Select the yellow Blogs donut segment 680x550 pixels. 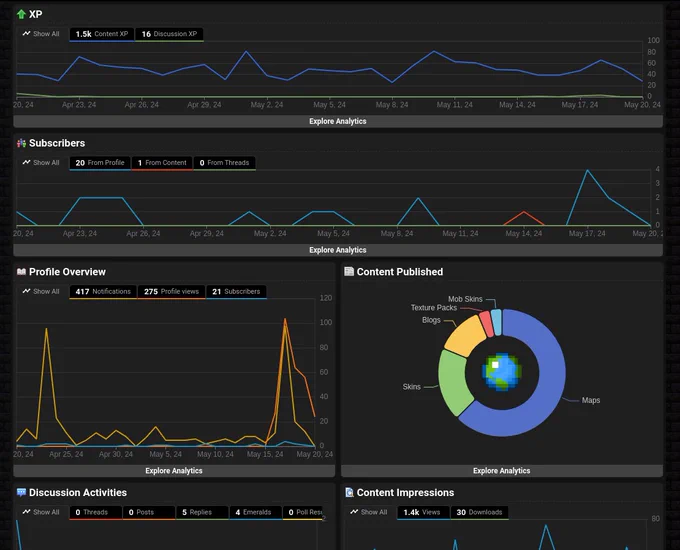coord(466,336)
